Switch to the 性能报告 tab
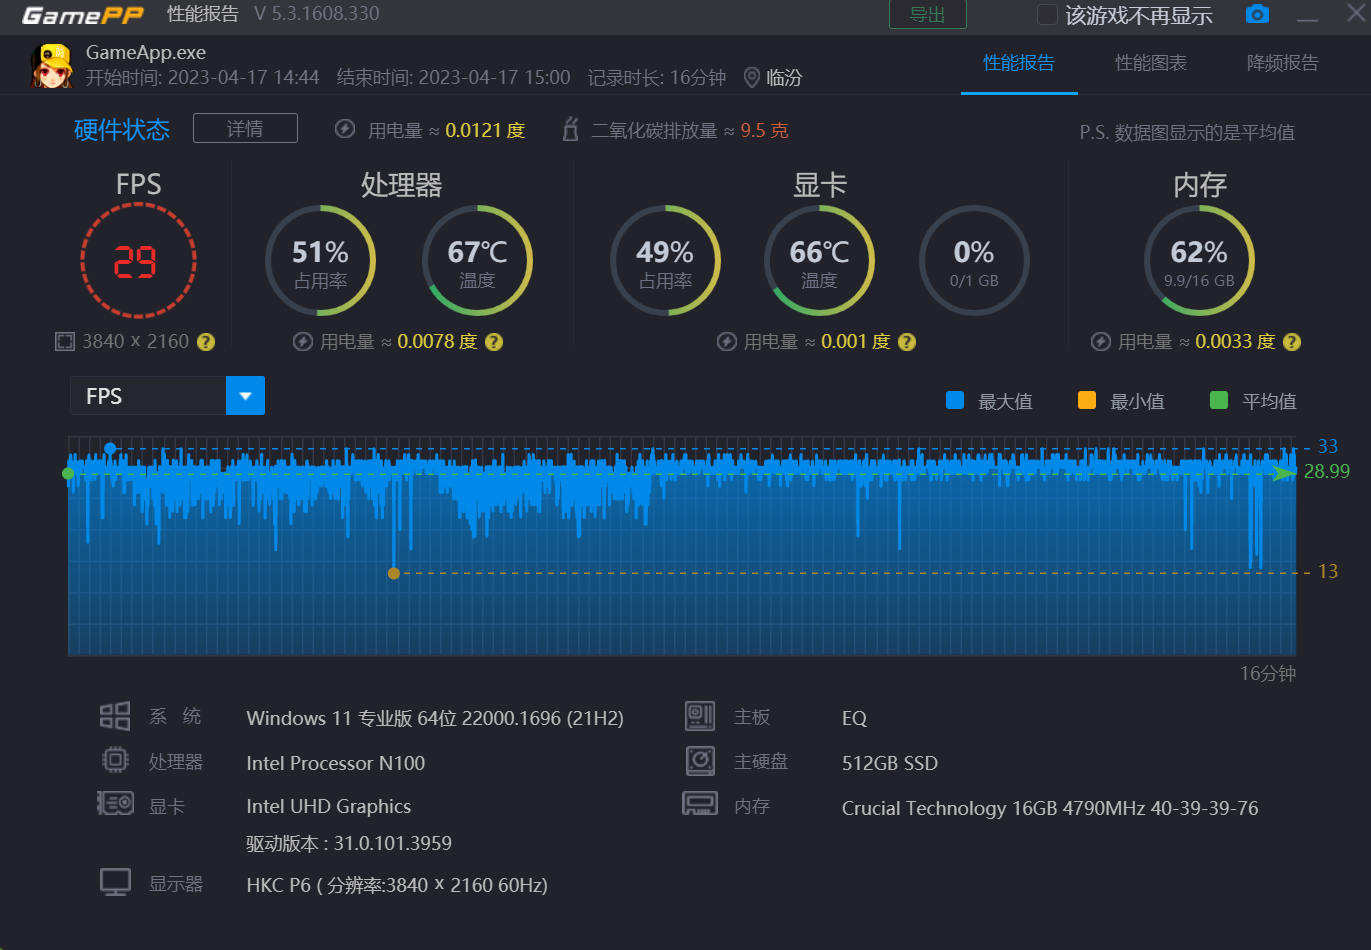The image size is (1371, 950). pos(1019,63)
